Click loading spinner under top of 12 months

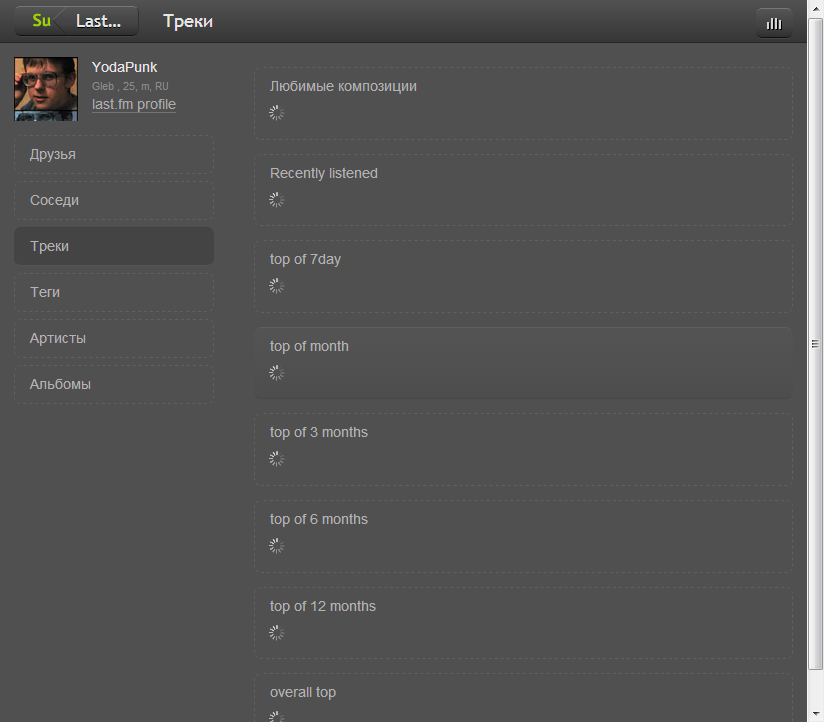tap(276, 633)
